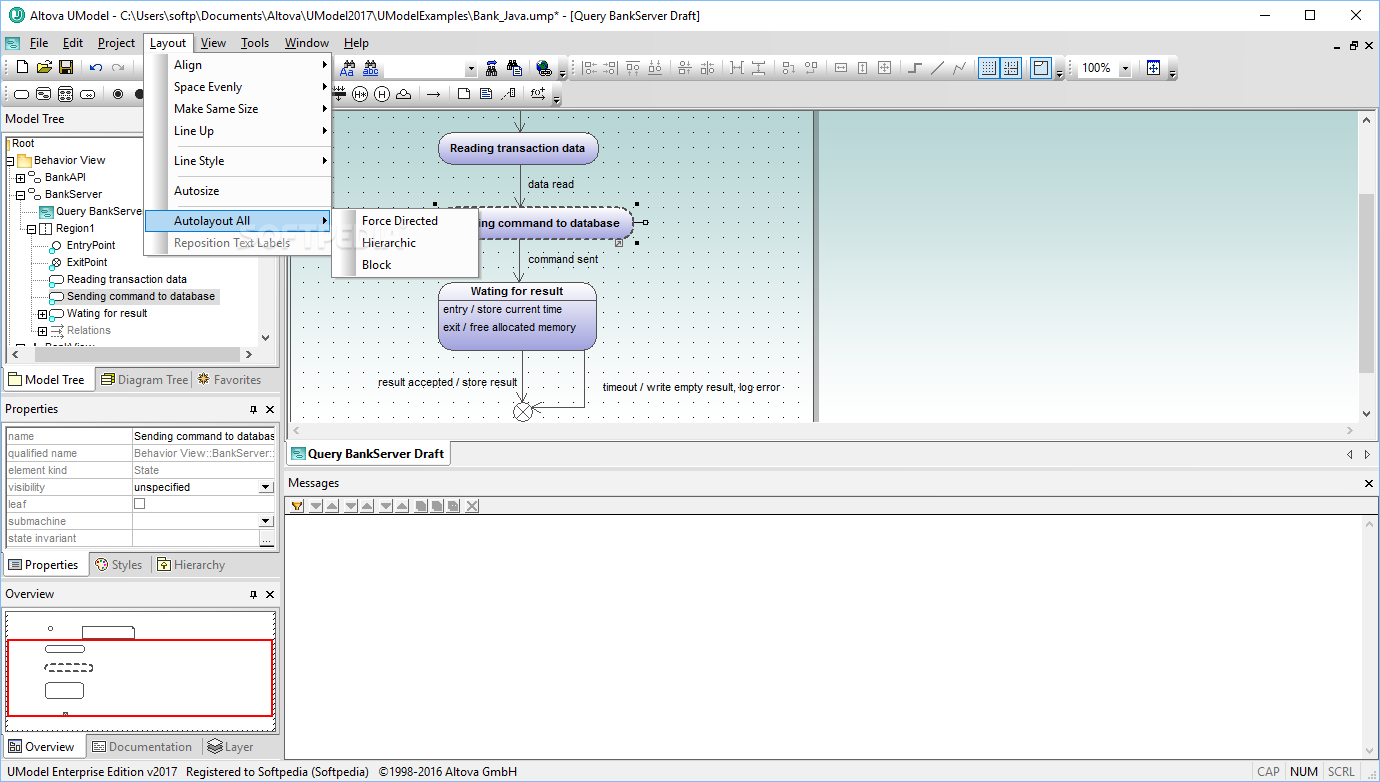Open the zoom 100% dropdown
Viewport: 1380px width, 782px height.
pos(1125,68)
